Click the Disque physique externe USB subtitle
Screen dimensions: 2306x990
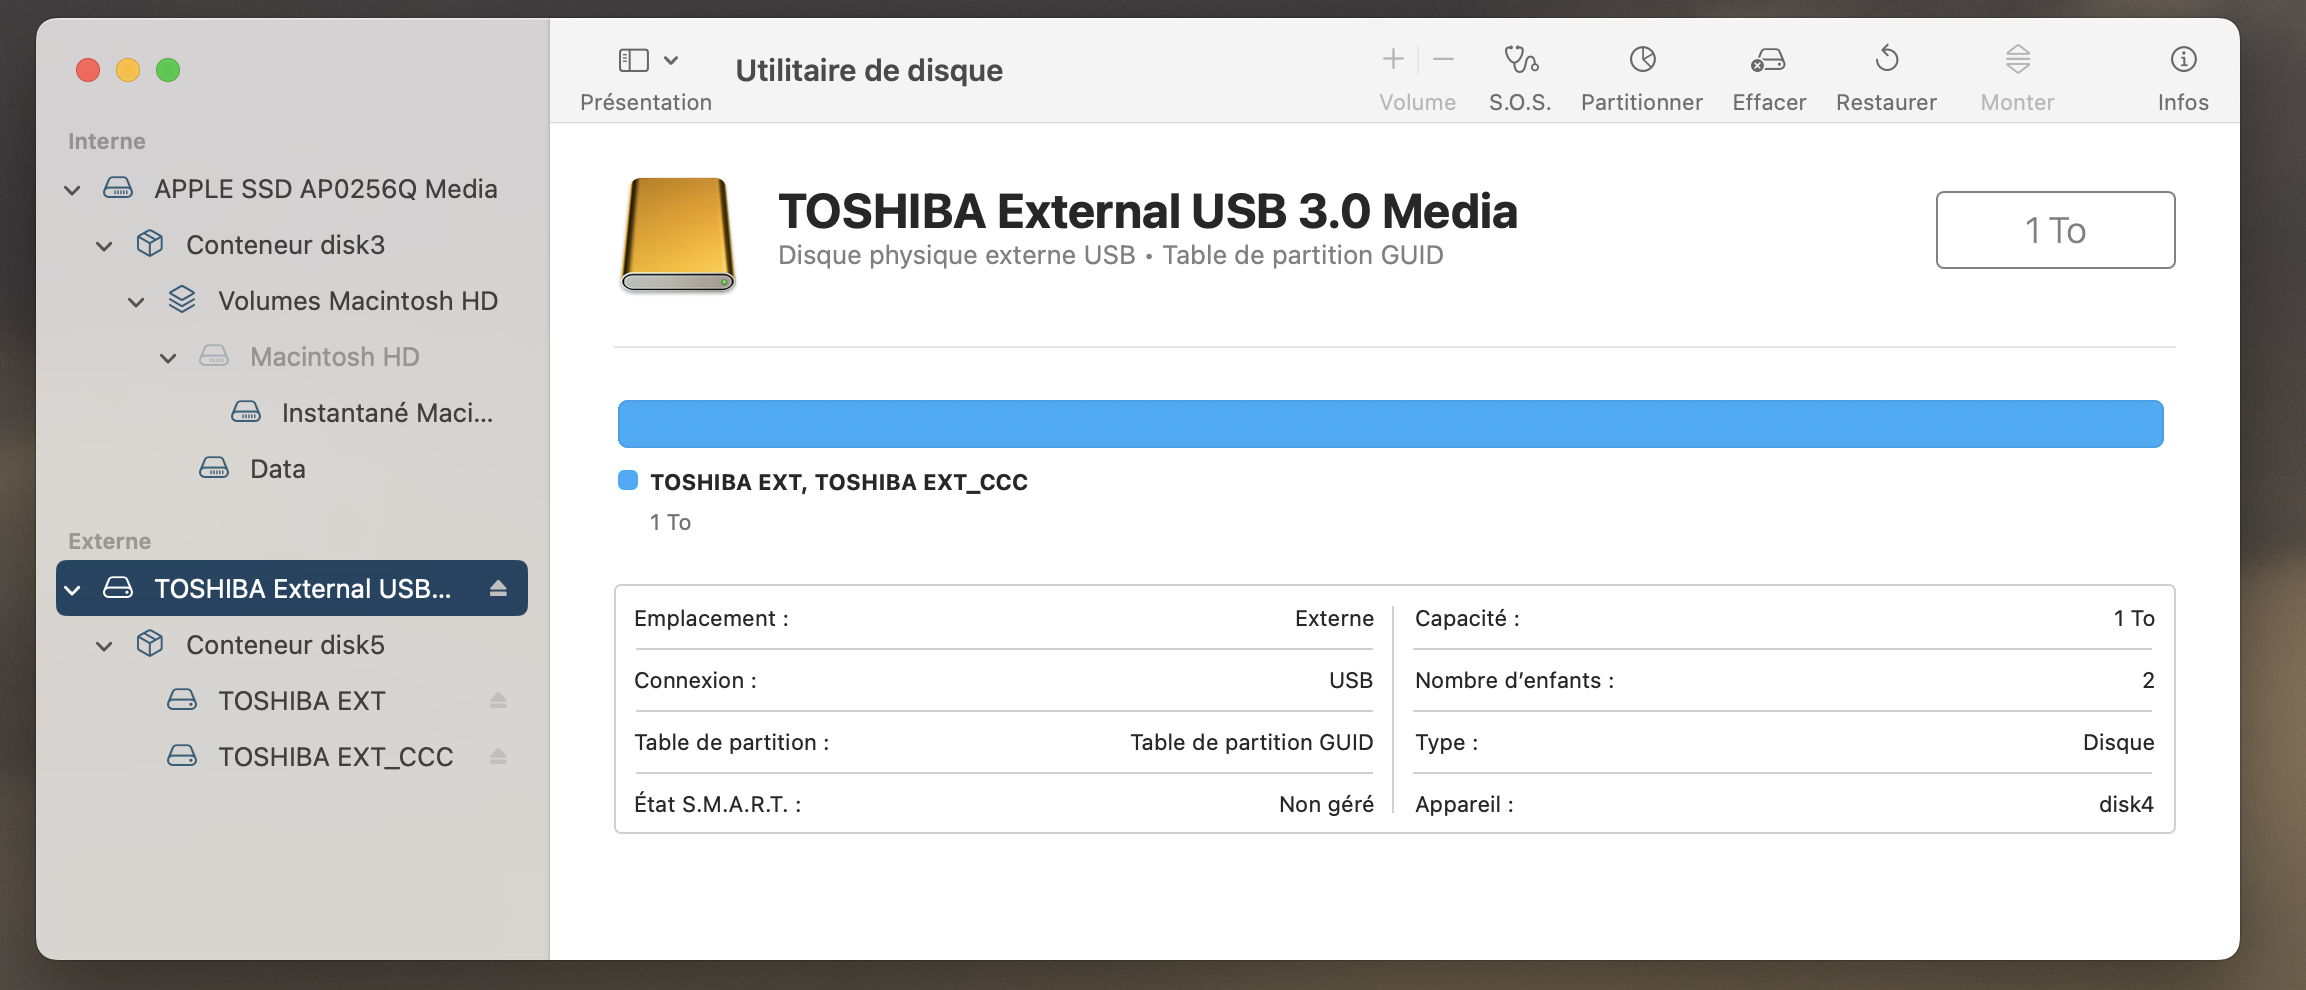coord(957,255)
